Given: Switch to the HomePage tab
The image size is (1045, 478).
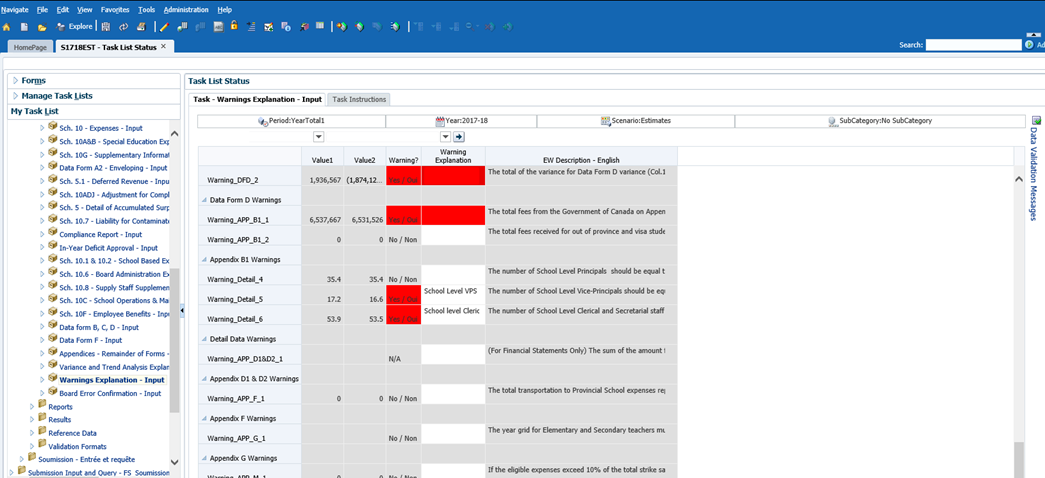Looking at the screenshot, I should tap(30, 47).
